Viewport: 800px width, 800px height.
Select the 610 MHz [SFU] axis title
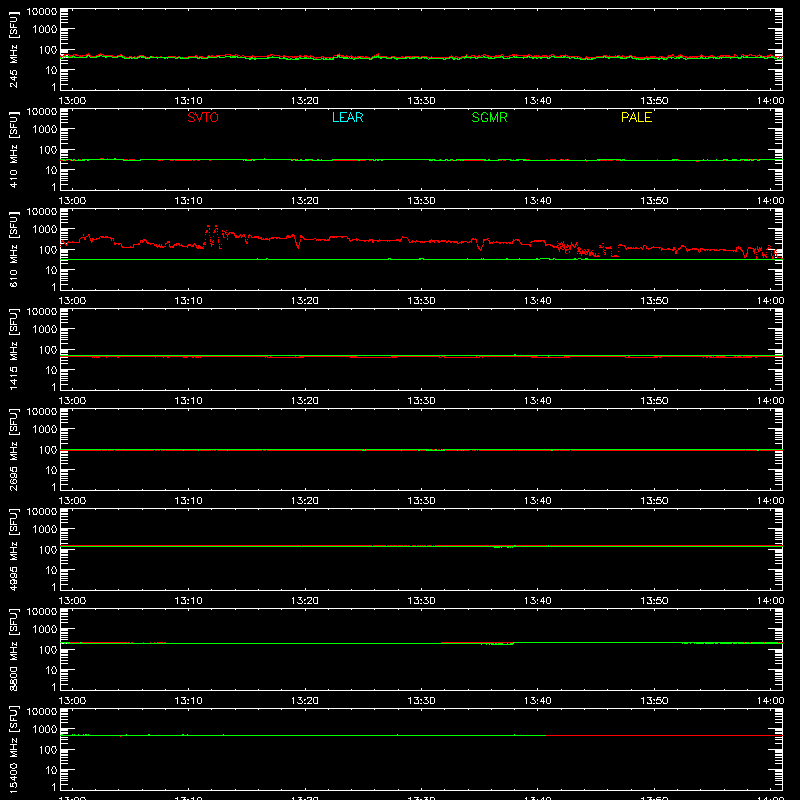tap(14, 250)
